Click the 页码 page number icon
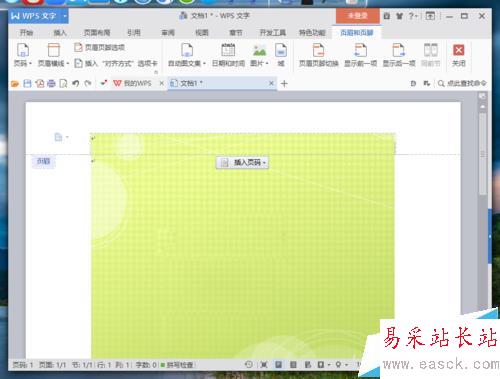The height and width of the screenshot is (379, 500). click(23, 50)
